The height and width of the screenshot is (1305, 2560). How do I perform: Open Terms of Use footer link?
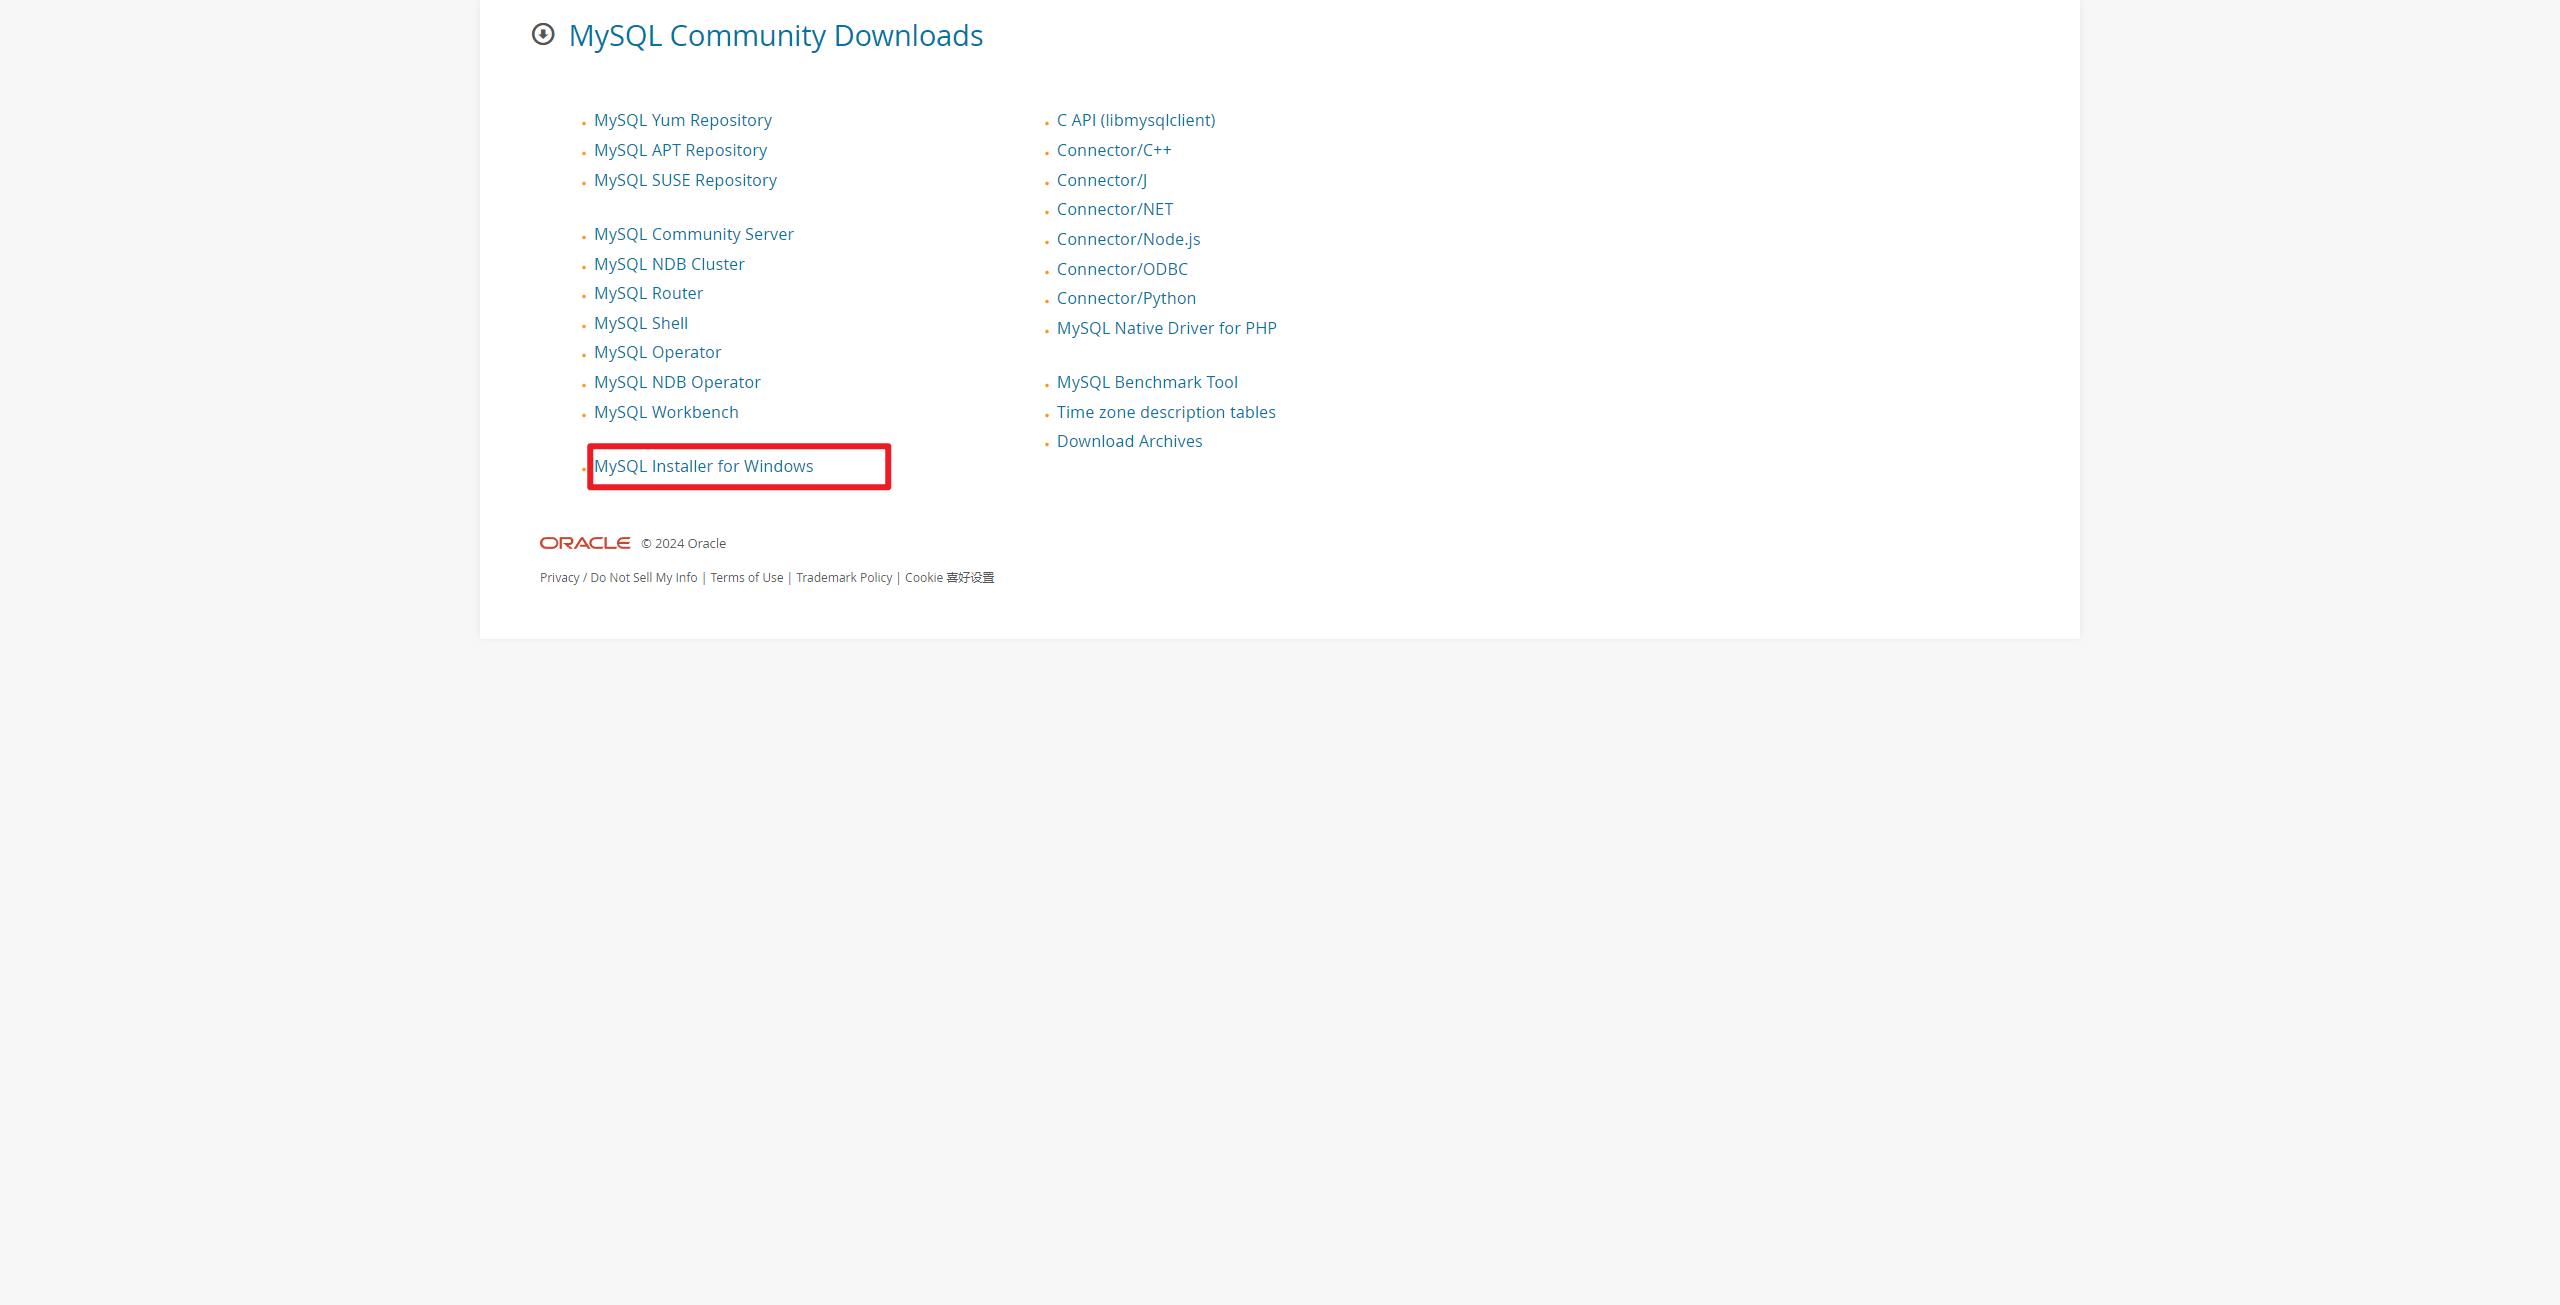[746, 578]
